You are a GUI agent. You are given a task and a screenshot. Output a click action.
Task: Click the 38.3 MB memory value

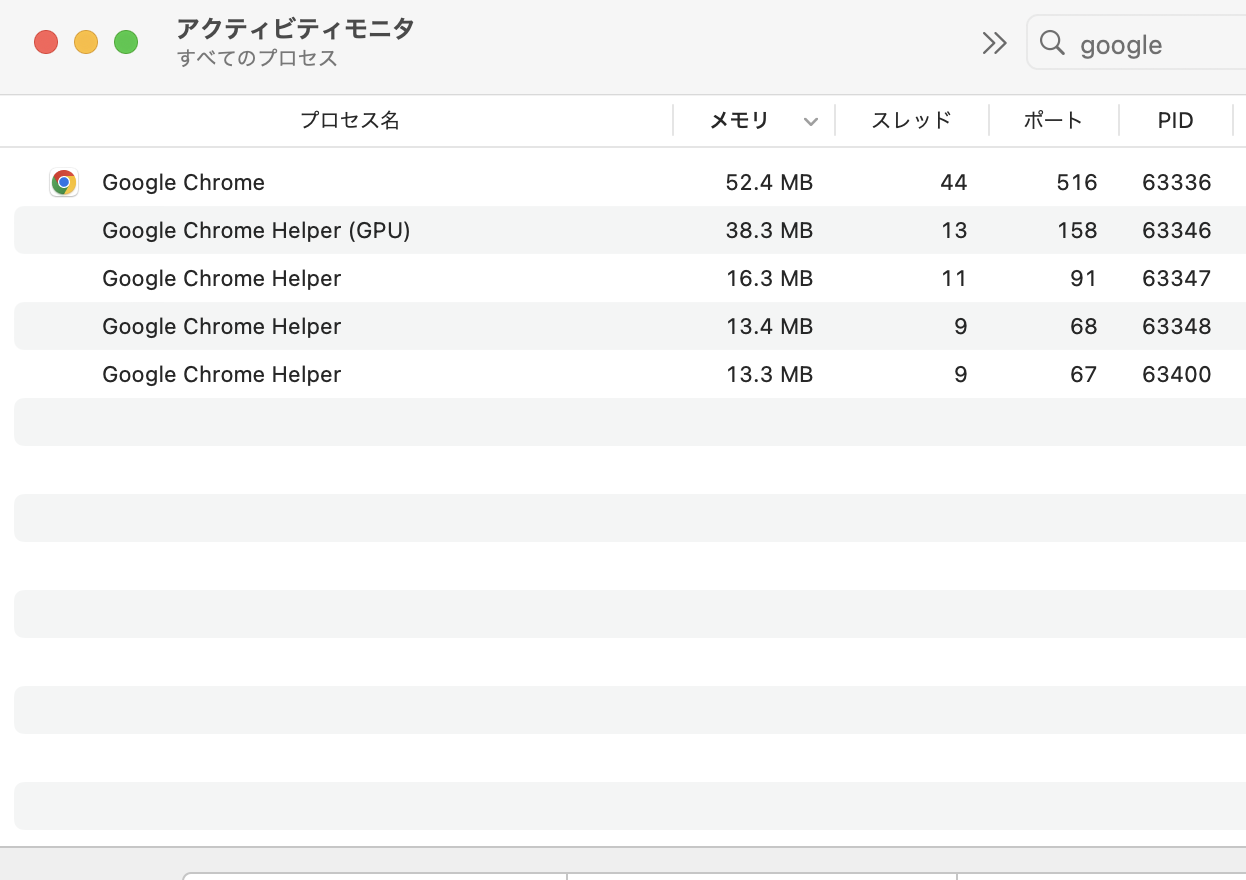769,230
